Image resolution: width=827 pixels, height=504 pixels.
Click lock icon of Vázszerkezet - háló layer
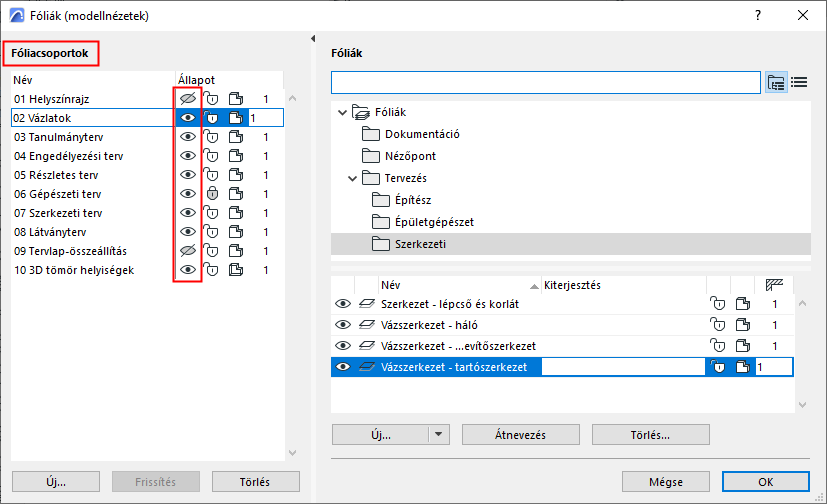(x=715, y=325)
